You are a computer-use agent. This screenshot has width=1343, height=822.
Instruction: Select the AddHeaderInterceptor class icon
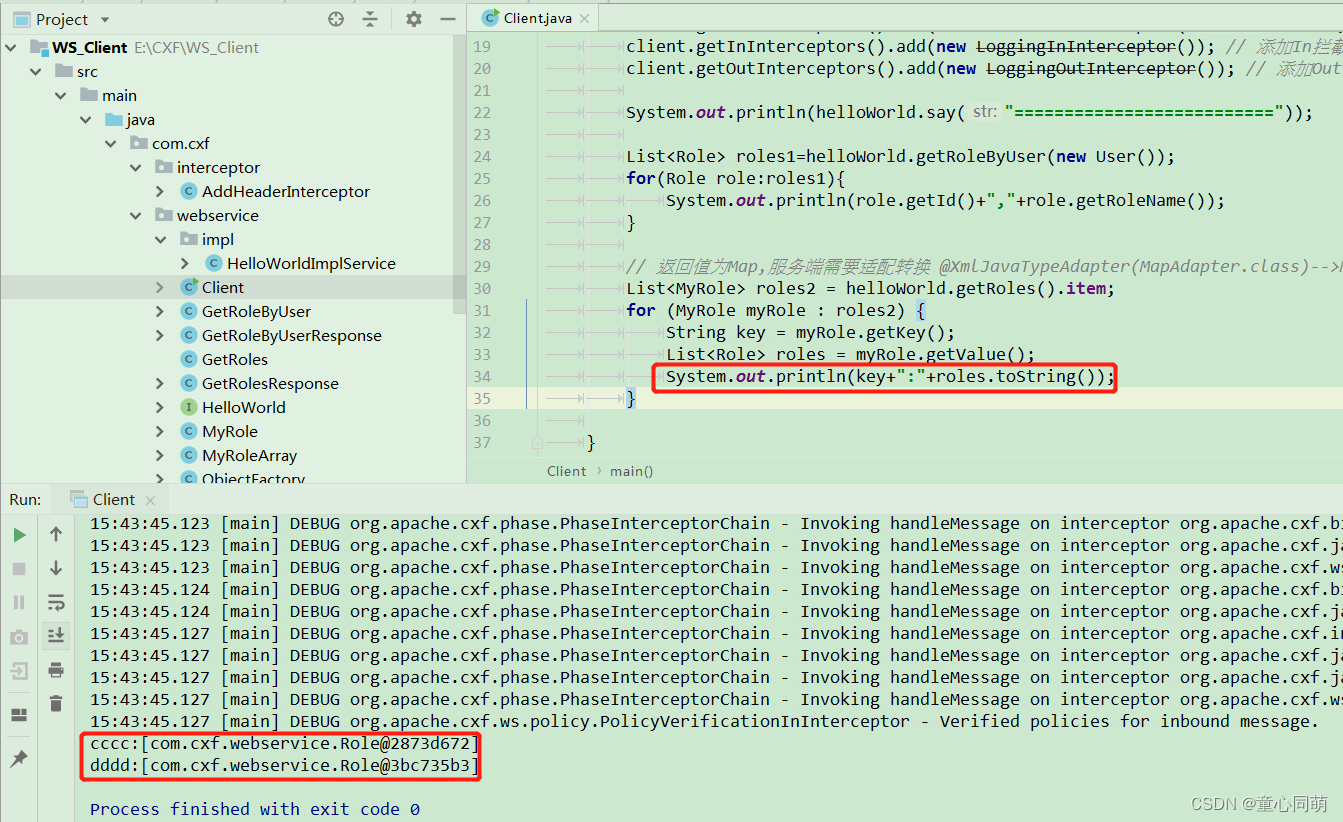pos(188,191)
